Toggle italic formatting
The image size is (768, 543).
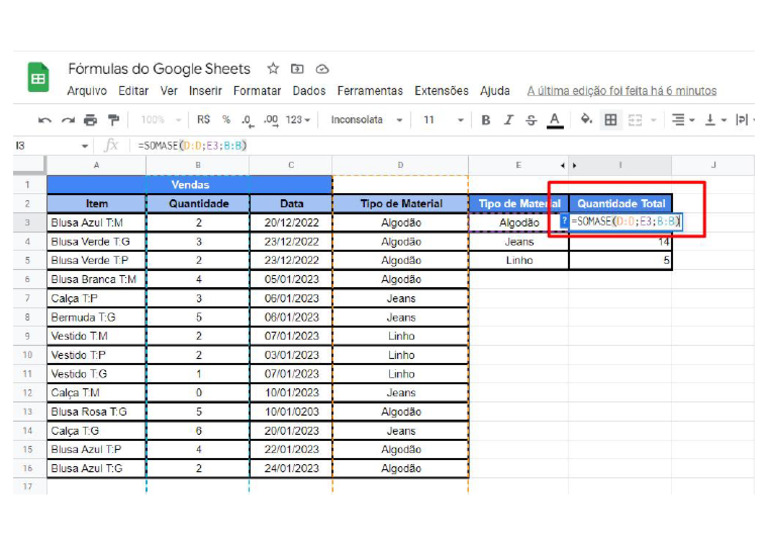click(508, 120)
